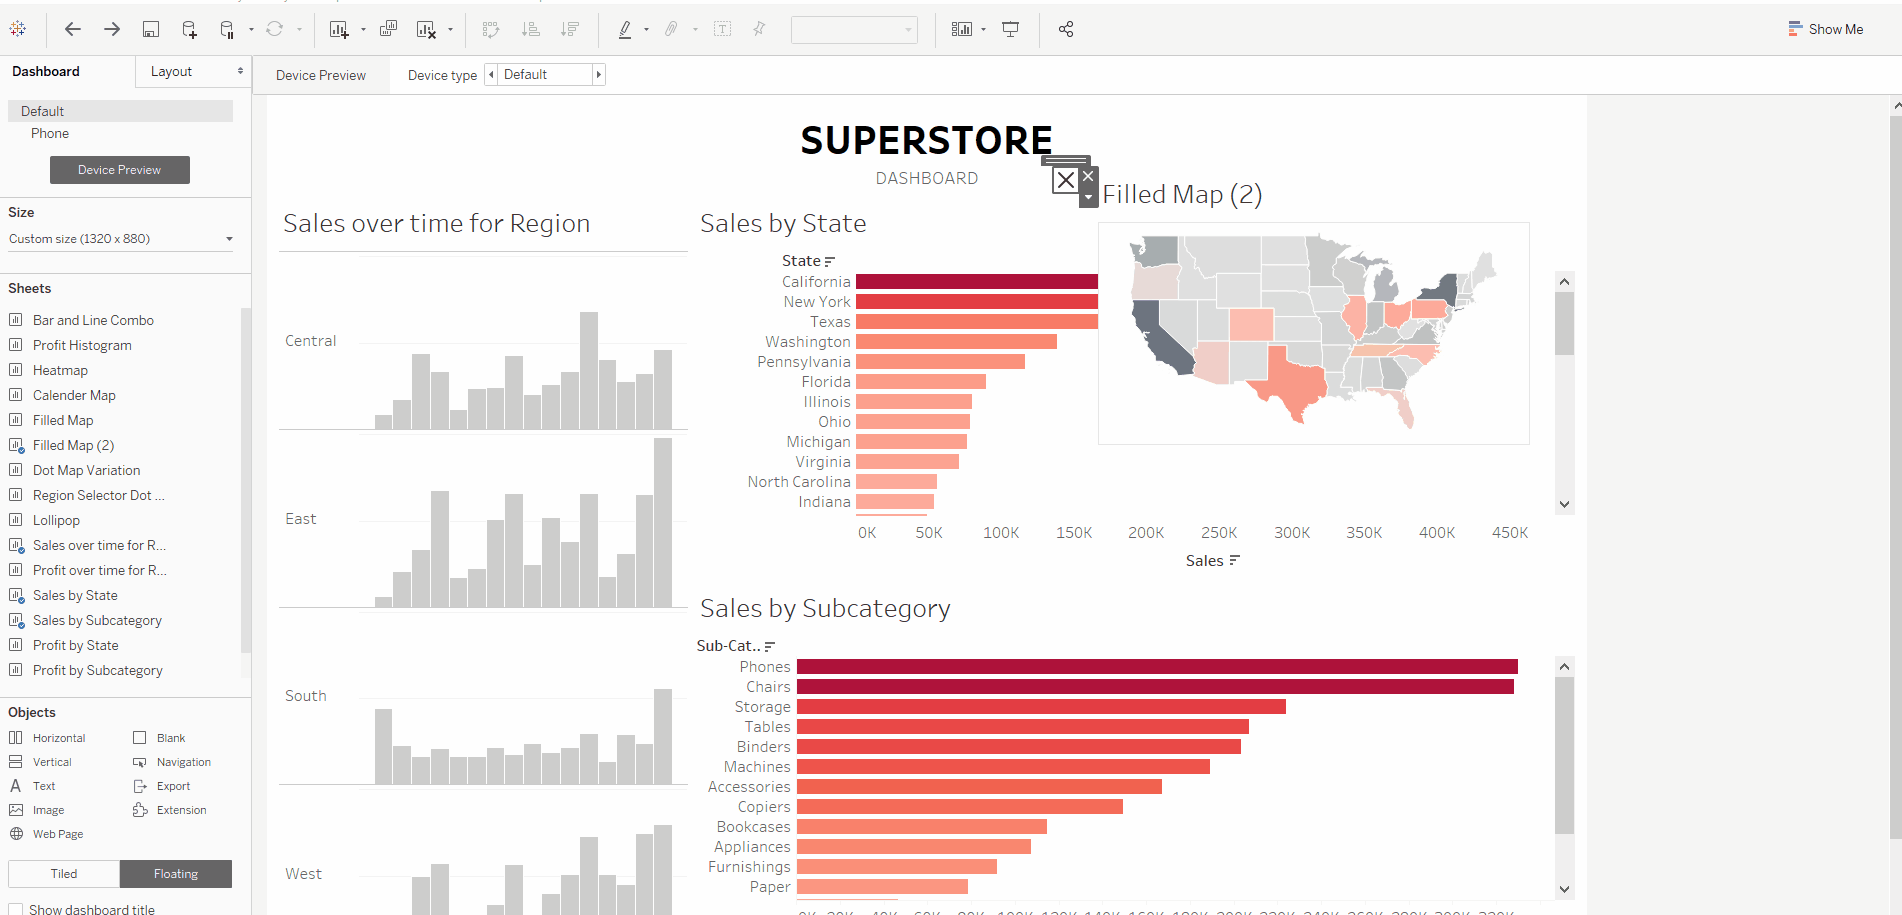Select the Calender Map sheet

pos(74,395)
